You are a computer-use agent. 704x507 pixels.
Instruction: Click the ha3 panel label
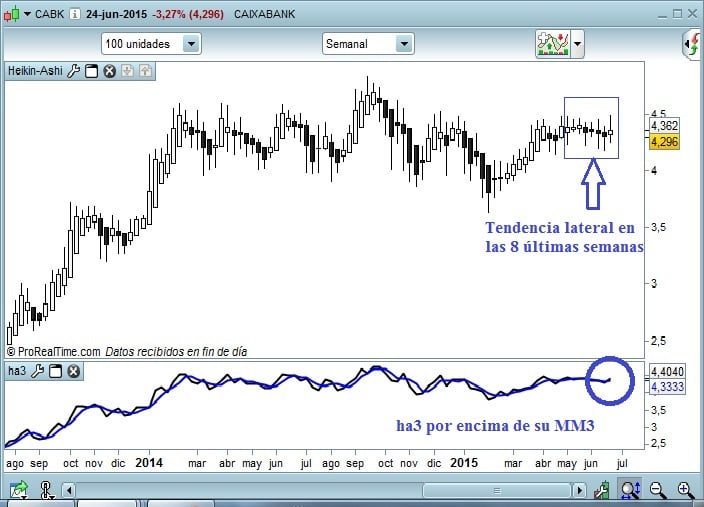click(x=17, y=370)
